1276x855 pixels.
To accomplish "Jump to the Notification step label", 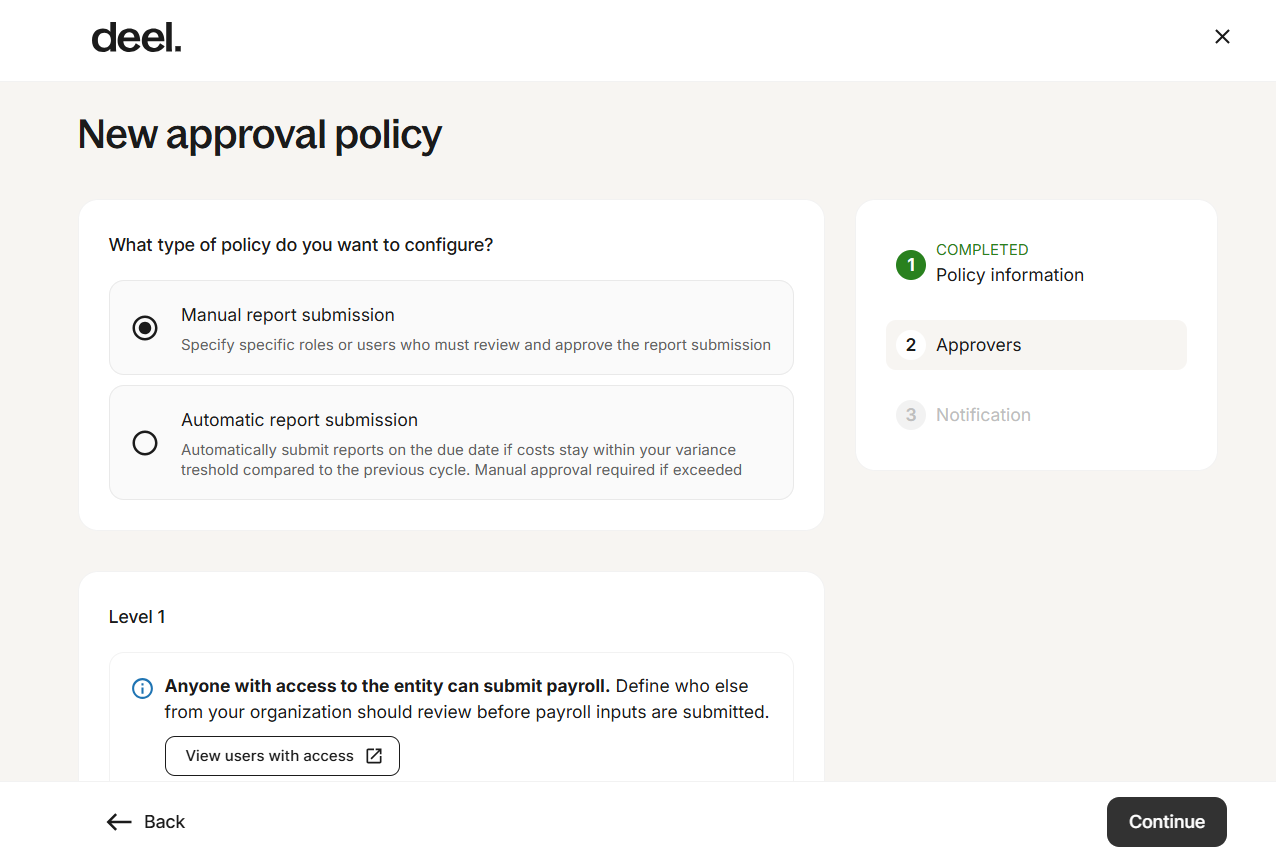I will pyautogui.click(x=982, y=415).
